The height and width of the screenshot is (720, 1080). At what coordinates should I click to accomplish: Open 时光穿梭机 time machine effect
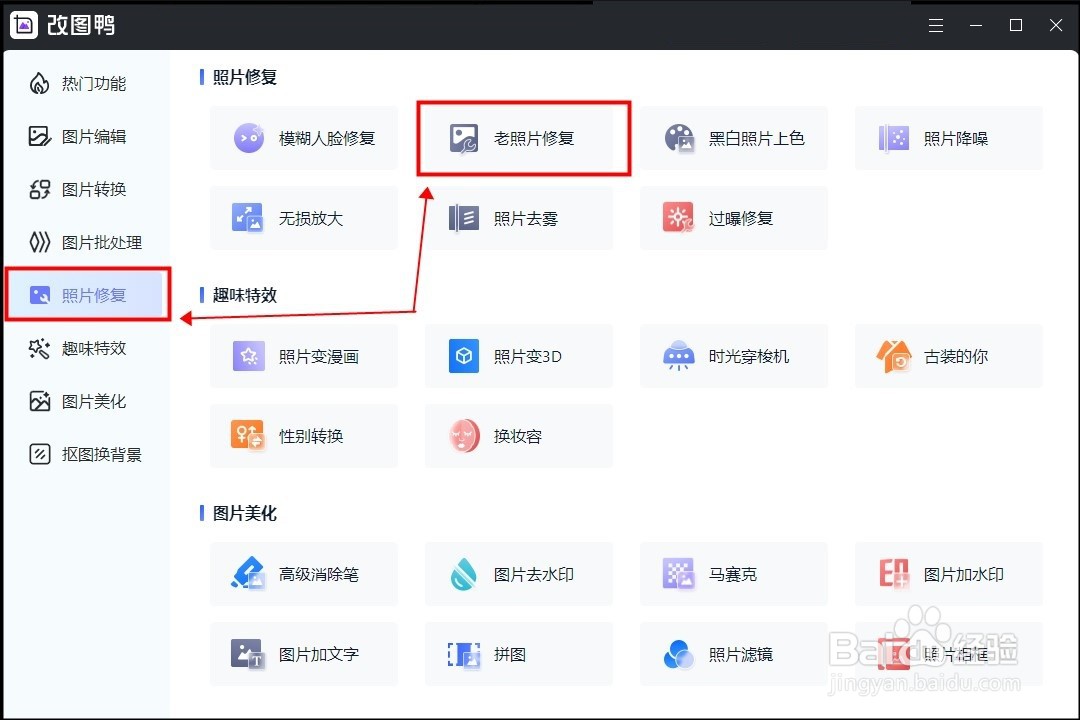tap(733, 356)
